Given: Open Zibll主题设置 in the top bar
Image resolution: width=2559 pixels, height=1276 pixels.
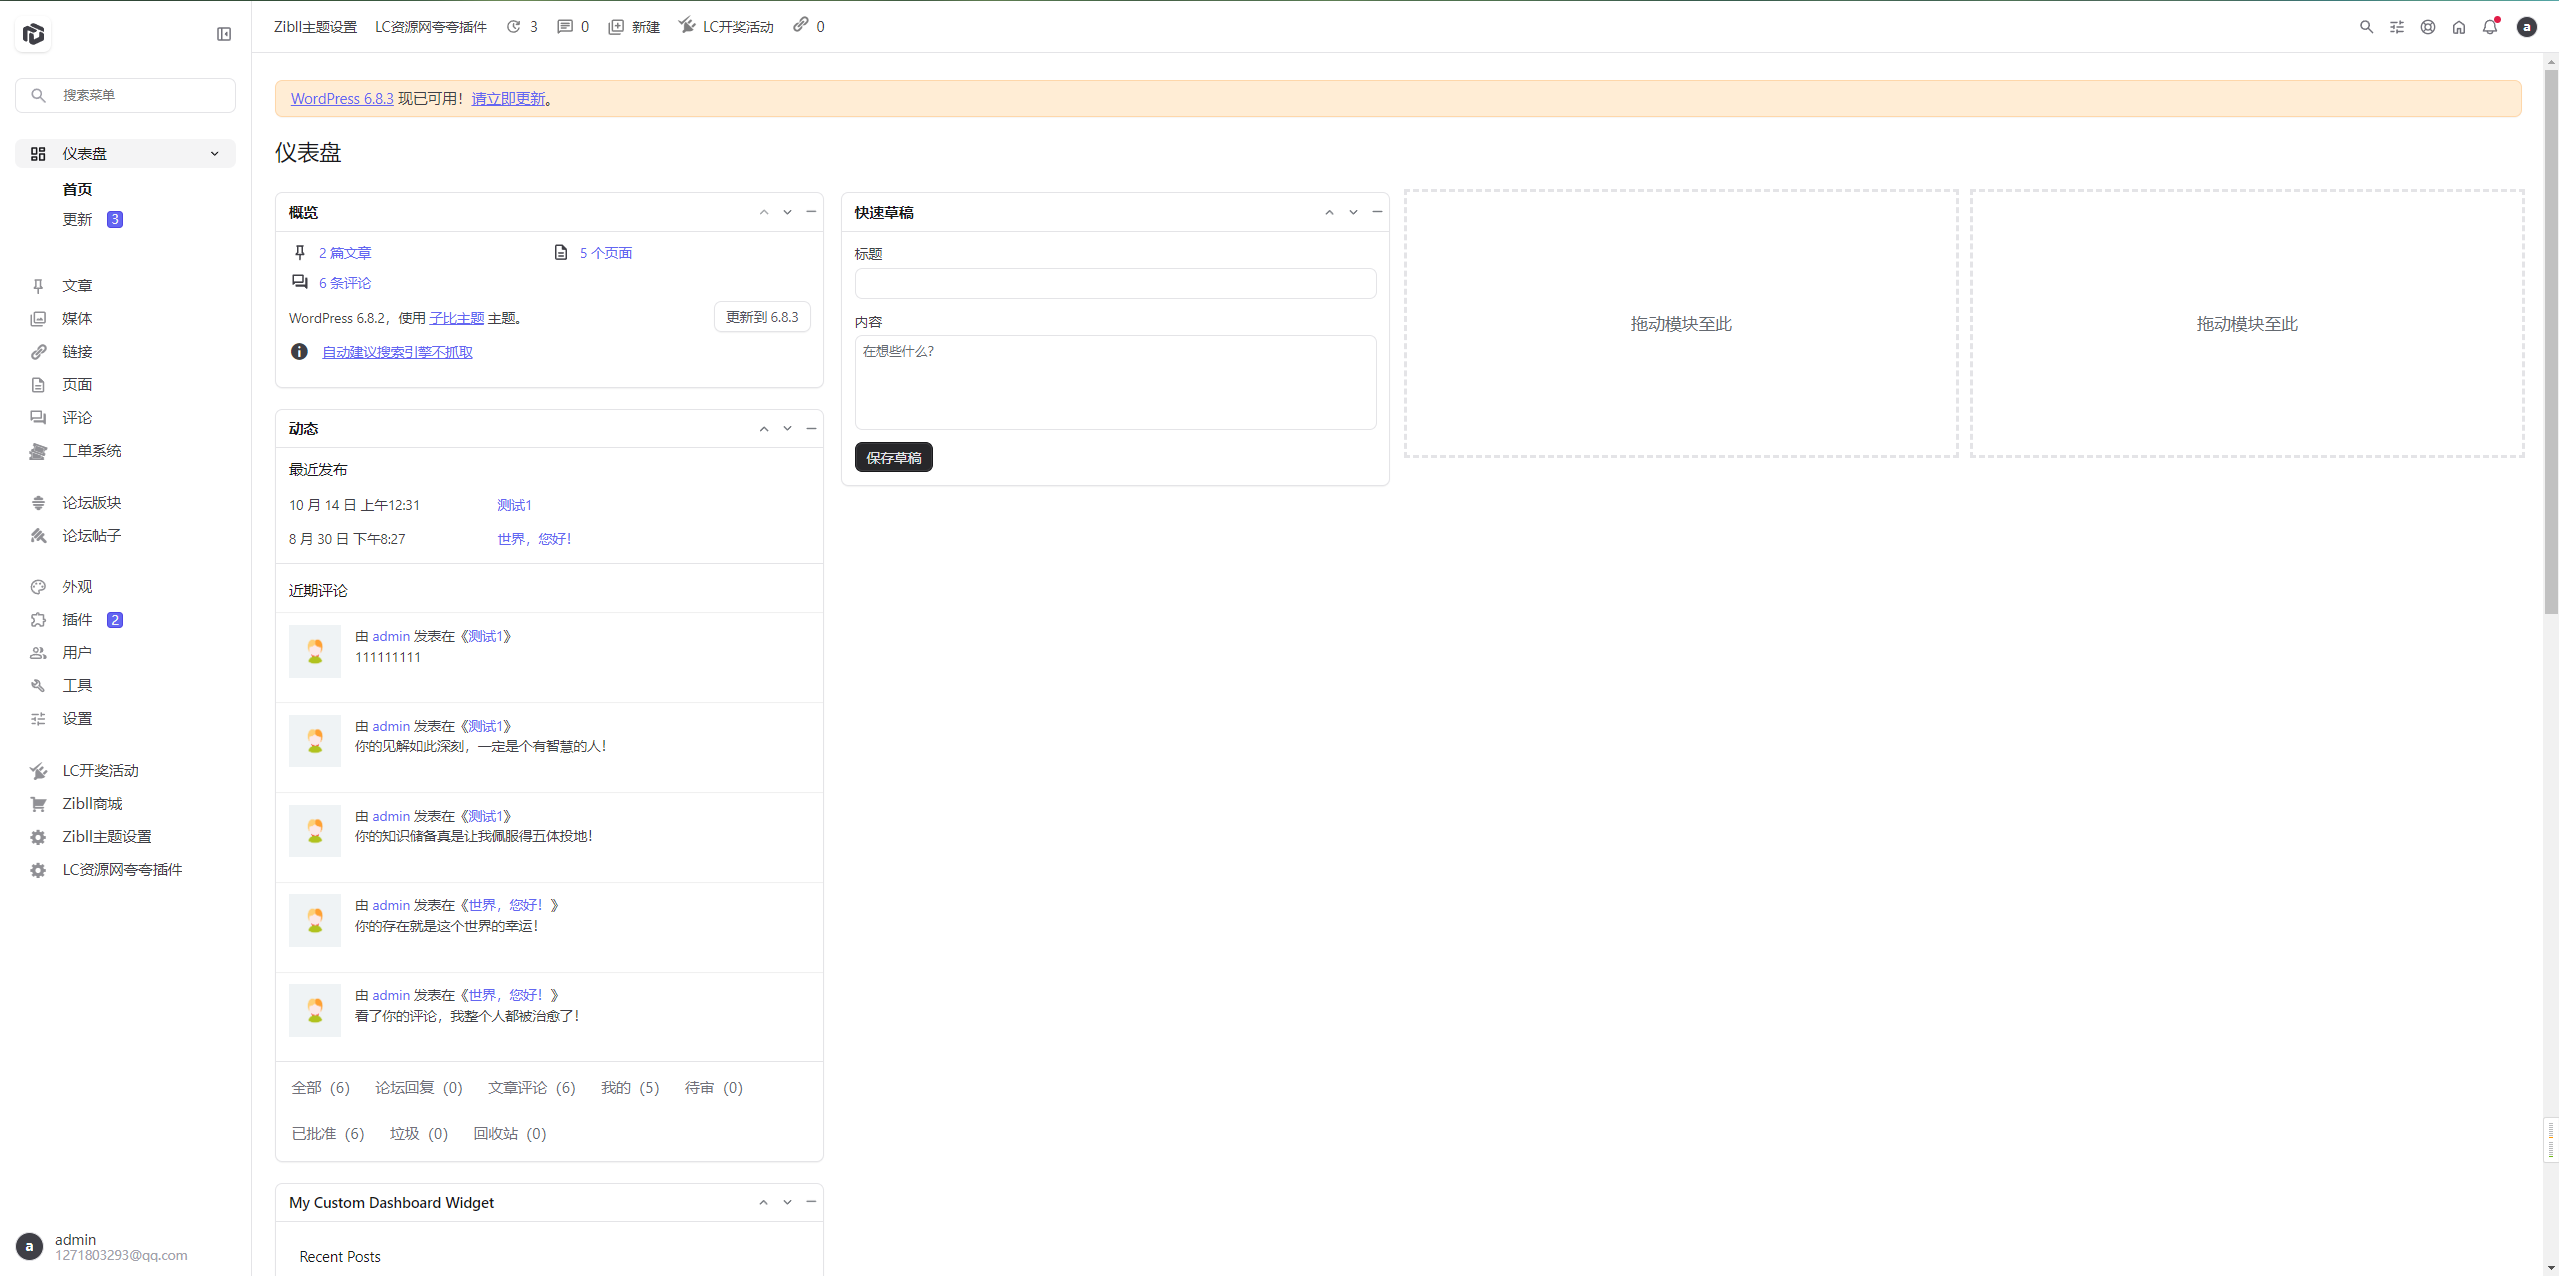Looking at the screenshot, I should (315, 27).
